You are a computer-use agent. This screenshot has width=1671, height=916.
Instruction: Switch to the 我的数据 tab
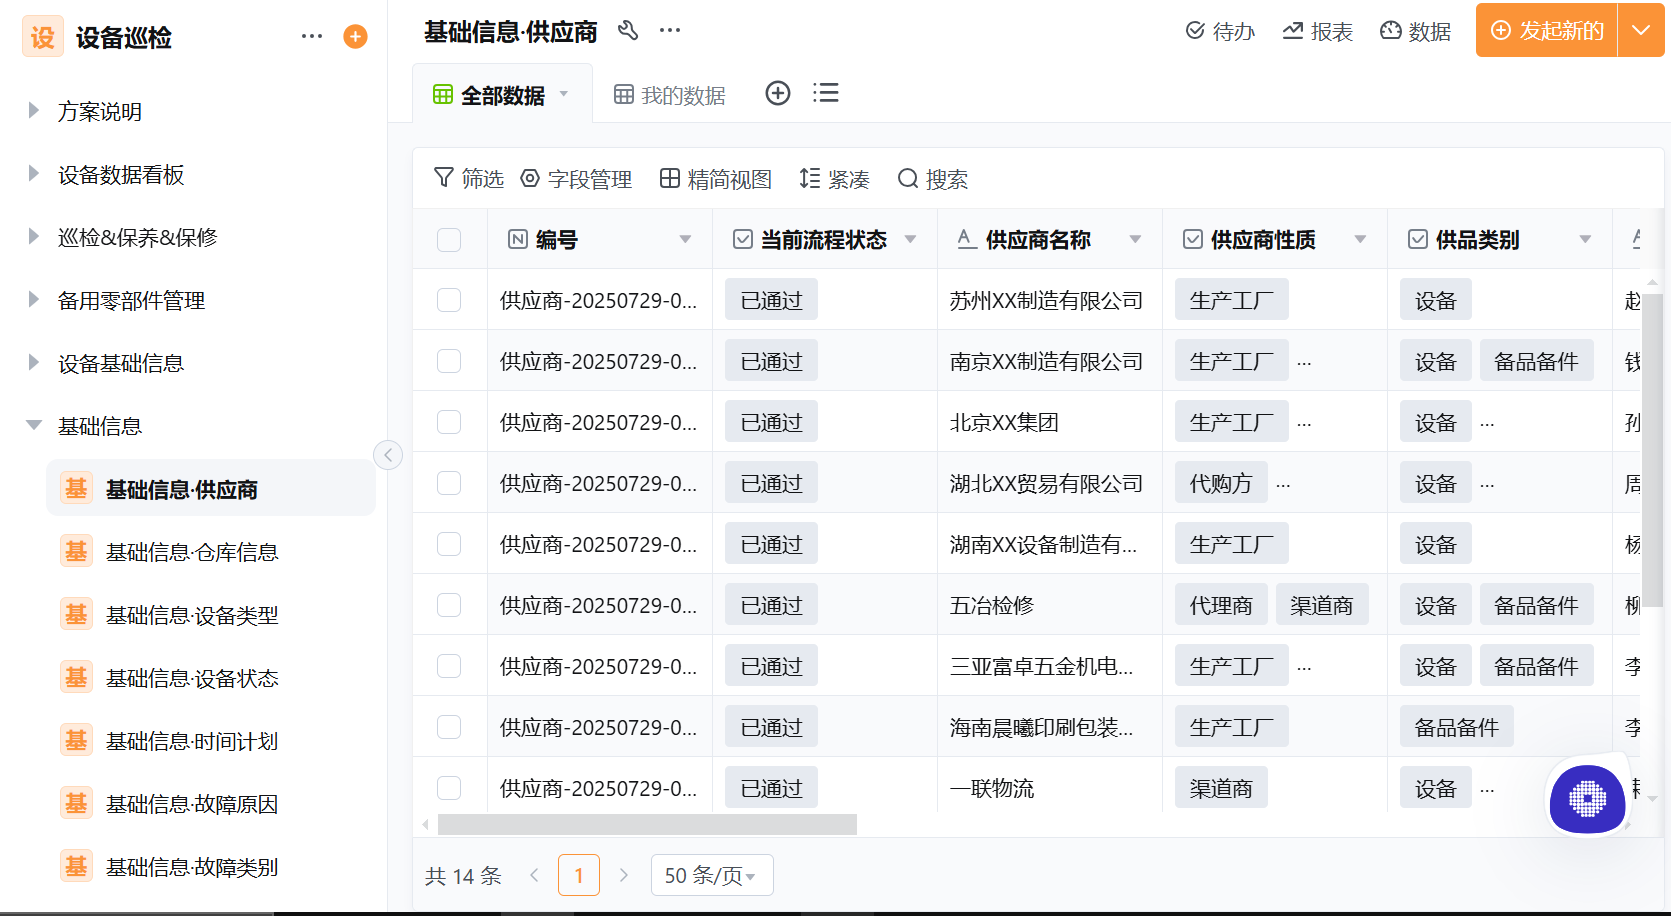click(668, 93)
